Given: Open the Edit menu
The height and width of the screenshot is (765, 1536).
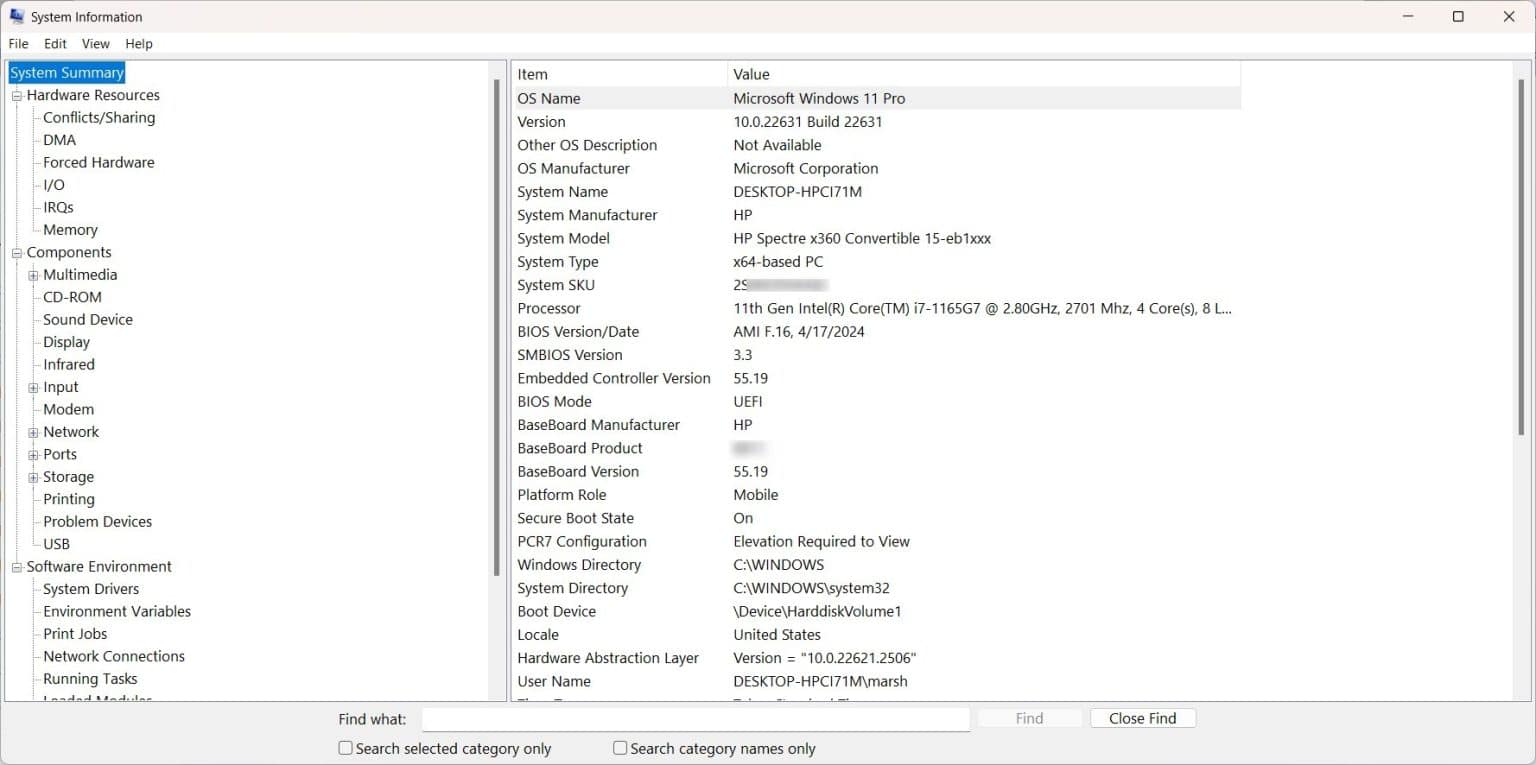Looking at the screenshot, I should coord(55,43).
